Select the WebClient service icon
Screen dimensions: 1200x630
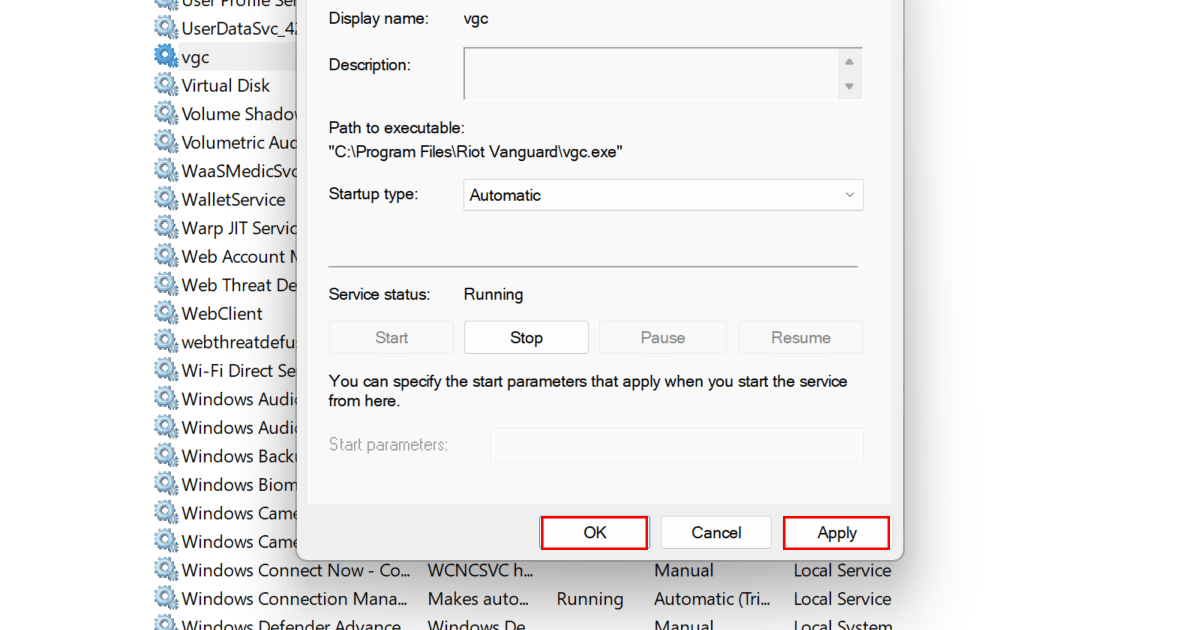pos(166,313)
